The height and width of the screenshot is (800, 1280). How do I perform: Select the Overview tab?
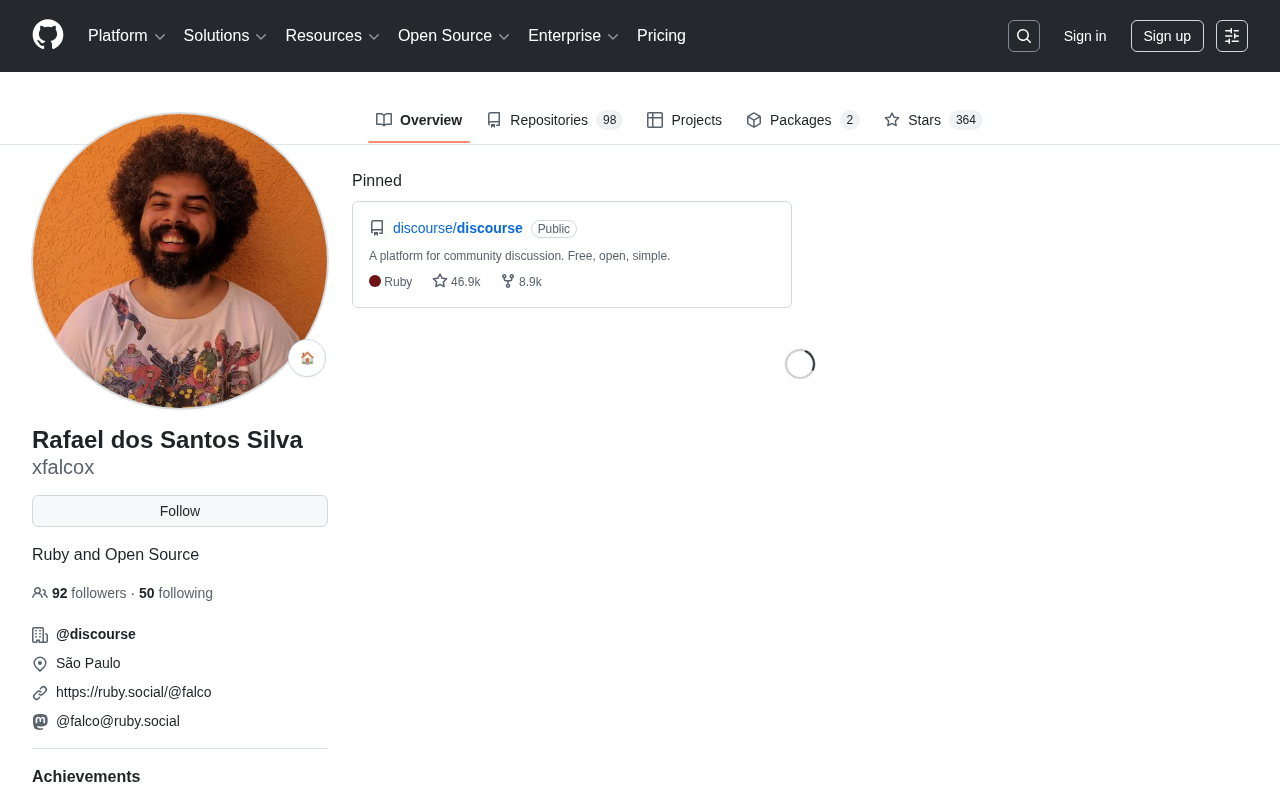(x=419, y=120)
